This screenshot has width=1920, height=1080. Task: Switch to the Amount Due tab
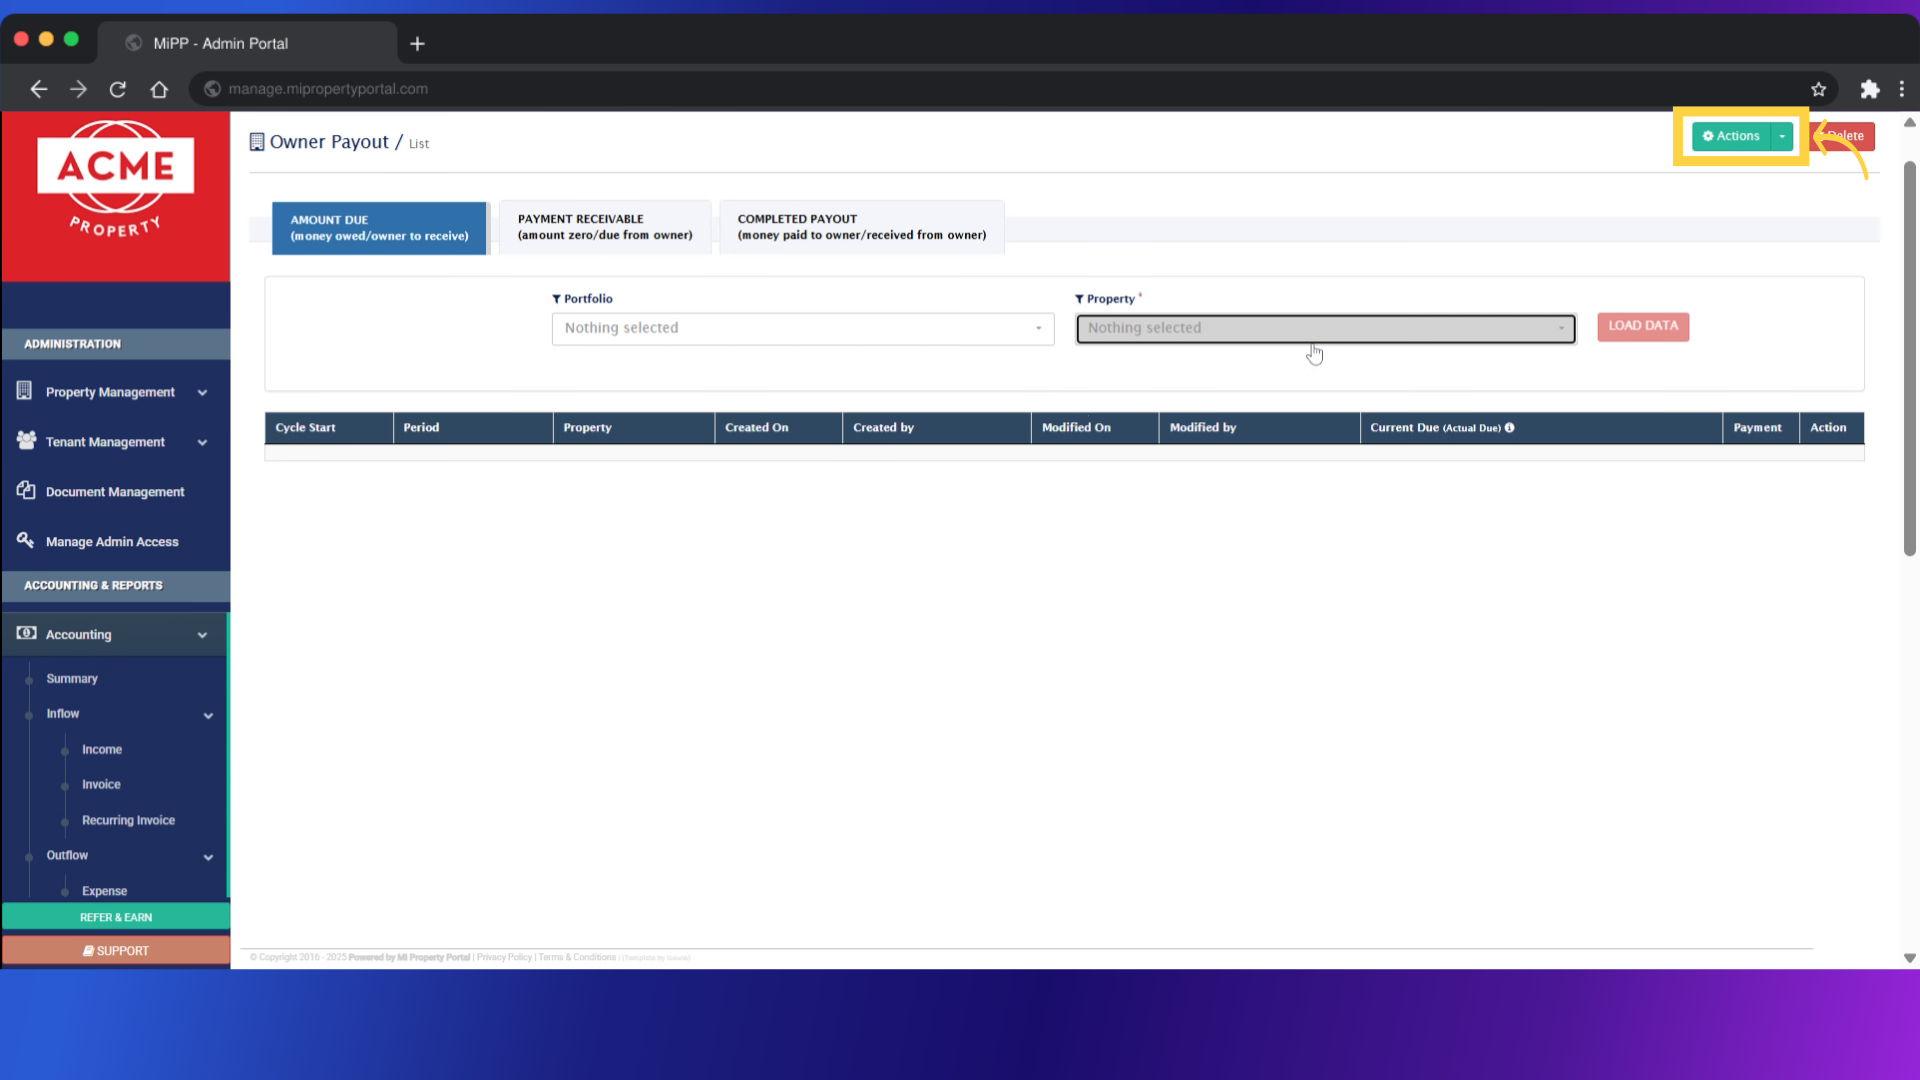(379, 228)
